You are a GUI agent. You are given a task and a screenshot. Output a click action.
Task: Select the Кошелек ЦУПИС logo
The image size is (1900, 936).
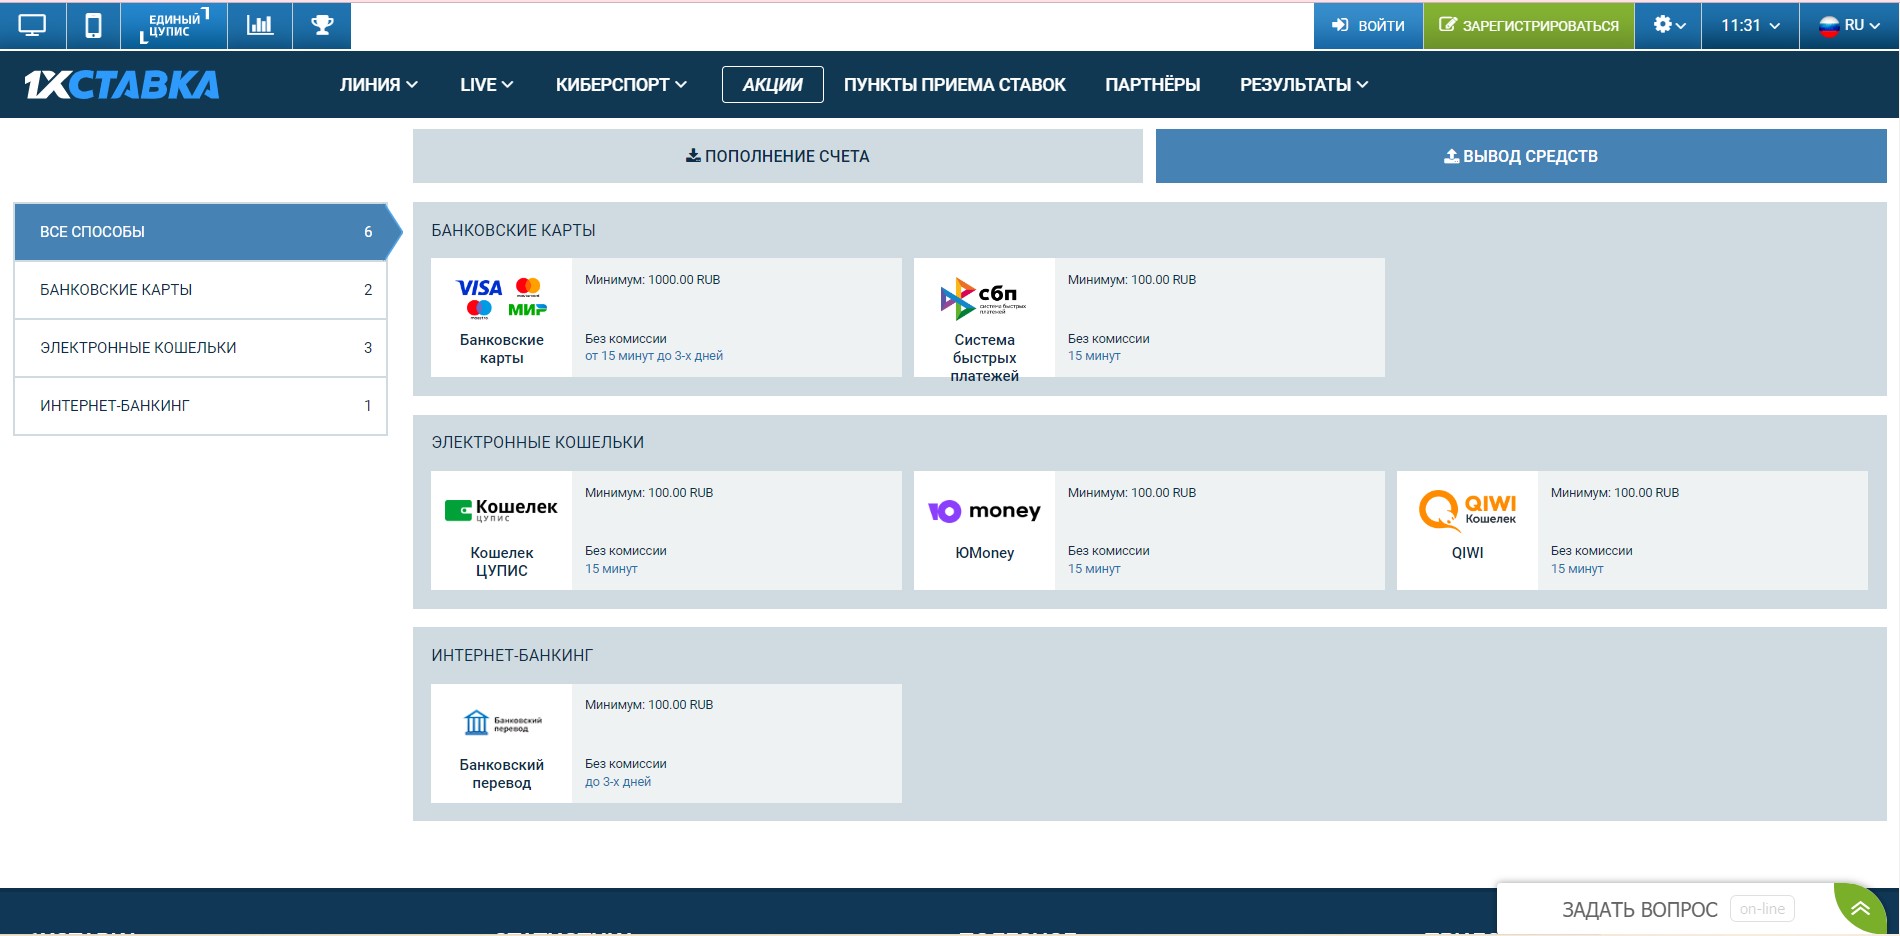tap(502, 510)
